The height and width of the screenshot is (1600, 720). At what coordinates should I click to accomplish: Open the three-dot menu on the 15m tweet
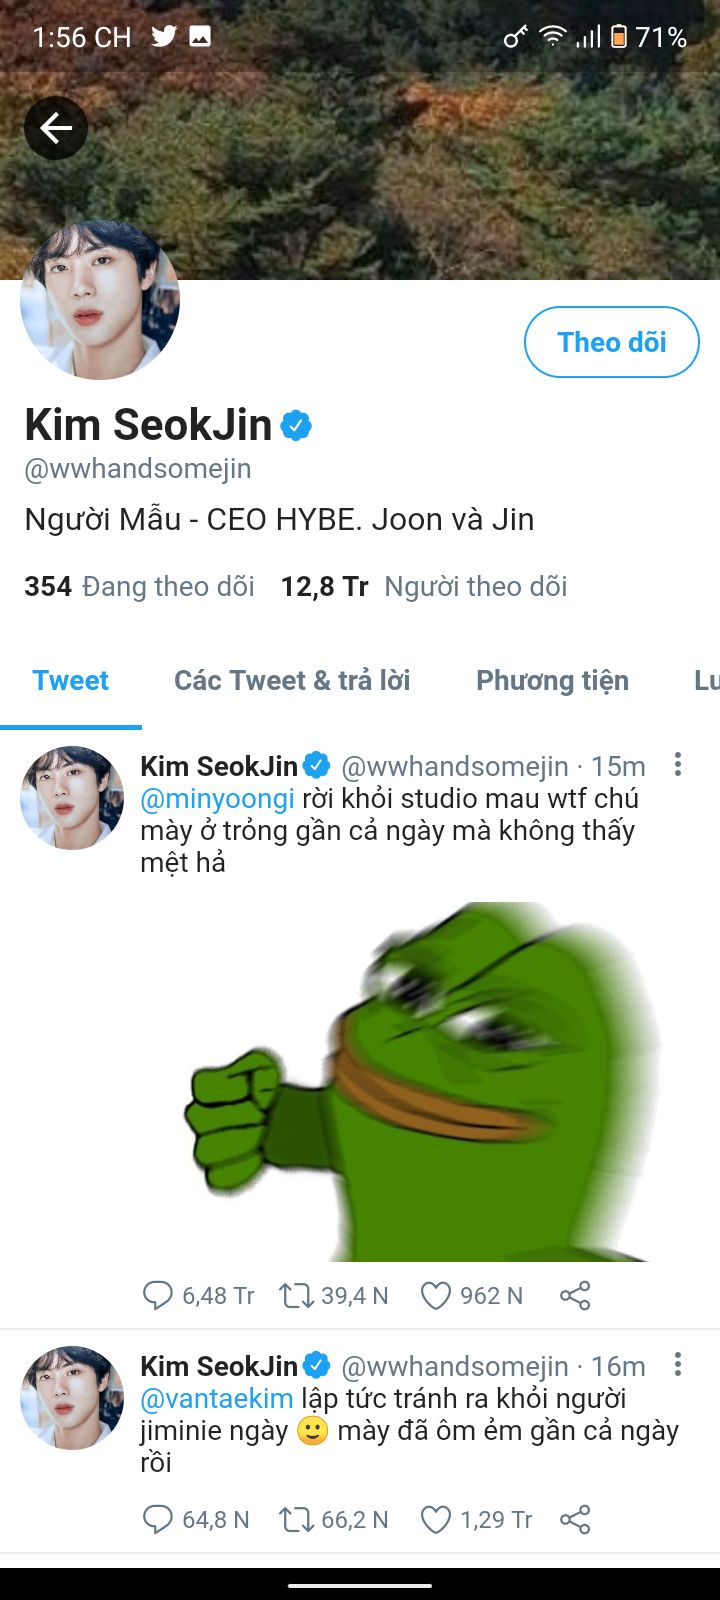[x=678, y=765]
